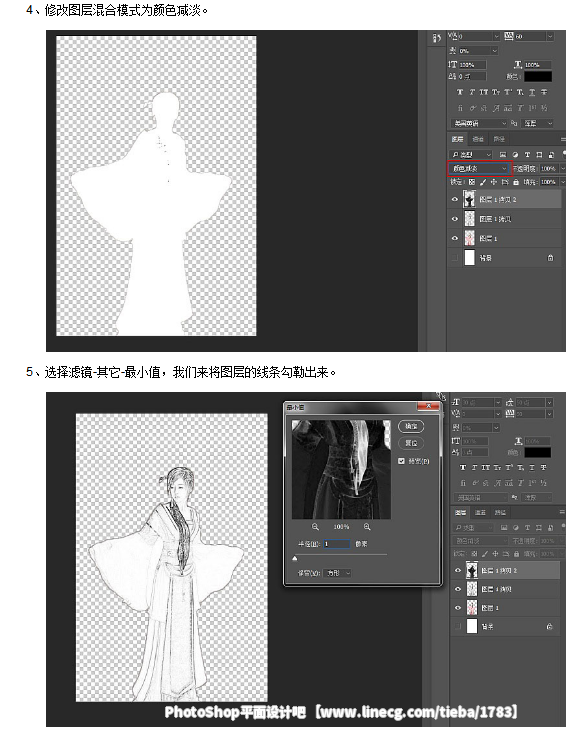
Task: Open layer filter type dropdown, step 4
Action: [x=471, y=155]
